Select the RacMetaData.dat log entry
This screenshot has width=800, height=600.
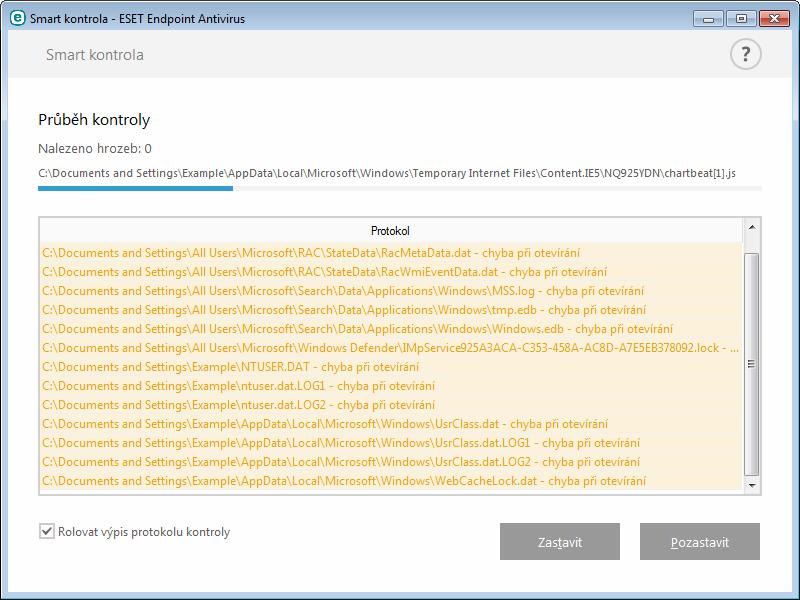click(391, 253)
